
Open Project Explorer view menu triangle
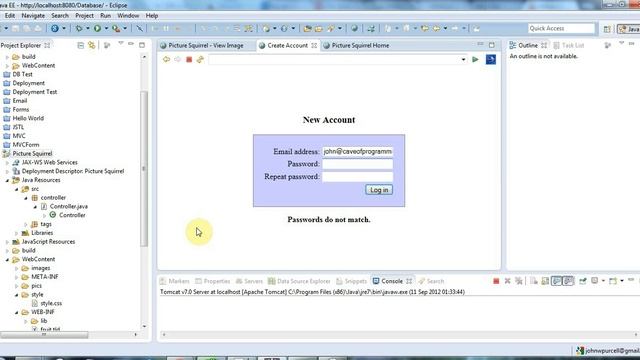coord(120,44)
